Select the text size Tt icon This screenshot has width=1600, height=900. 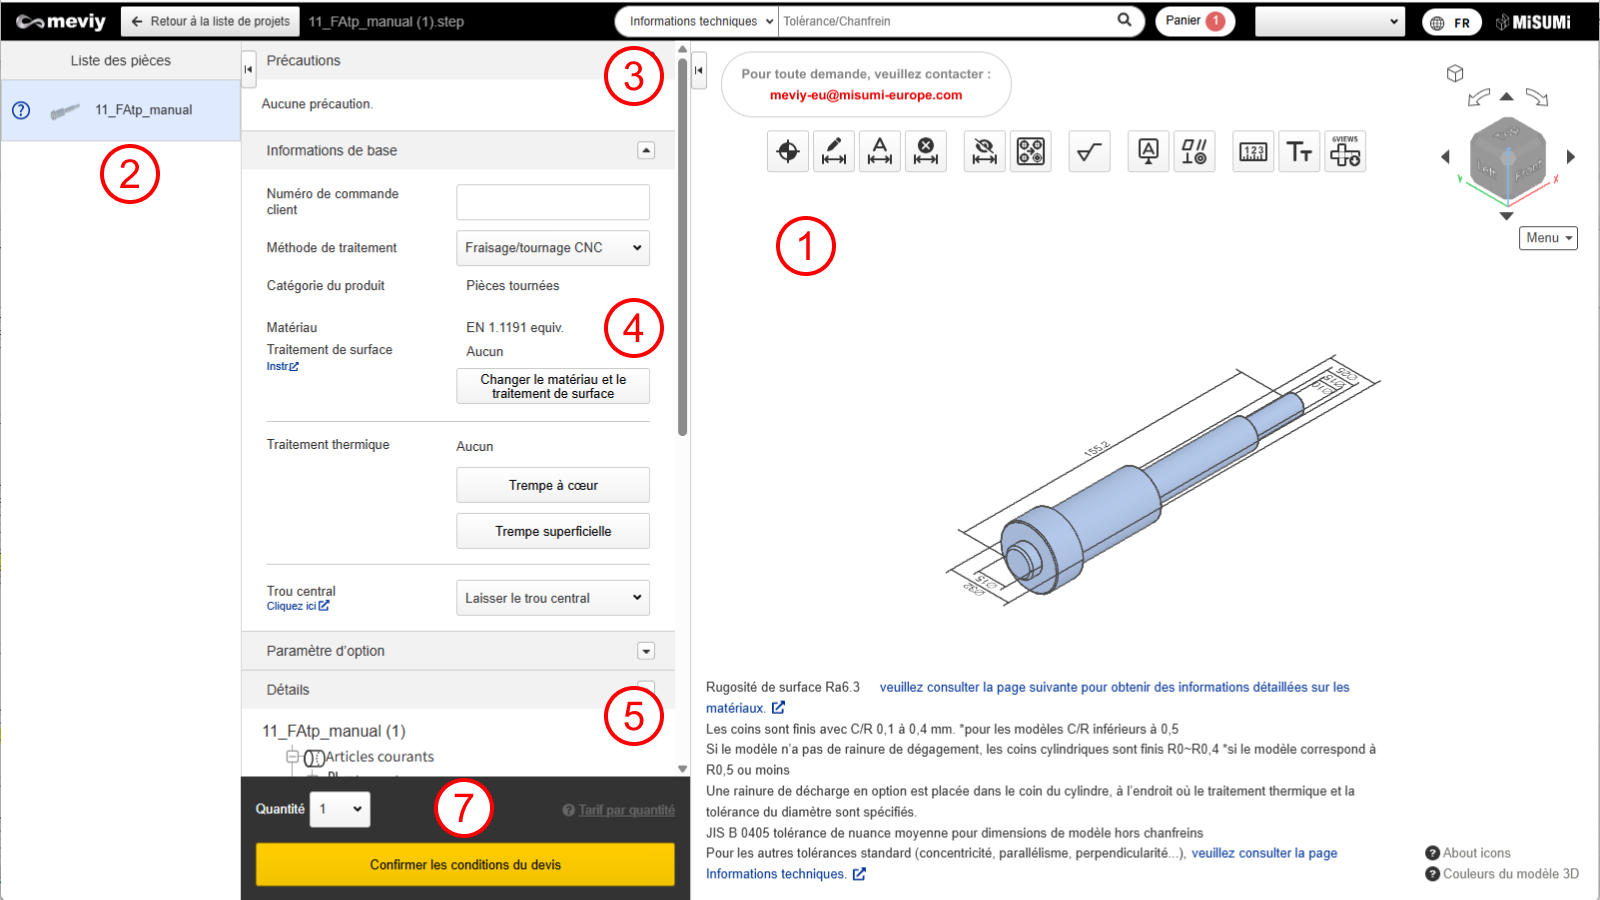pyautogui.click(x=1299, y=152)
